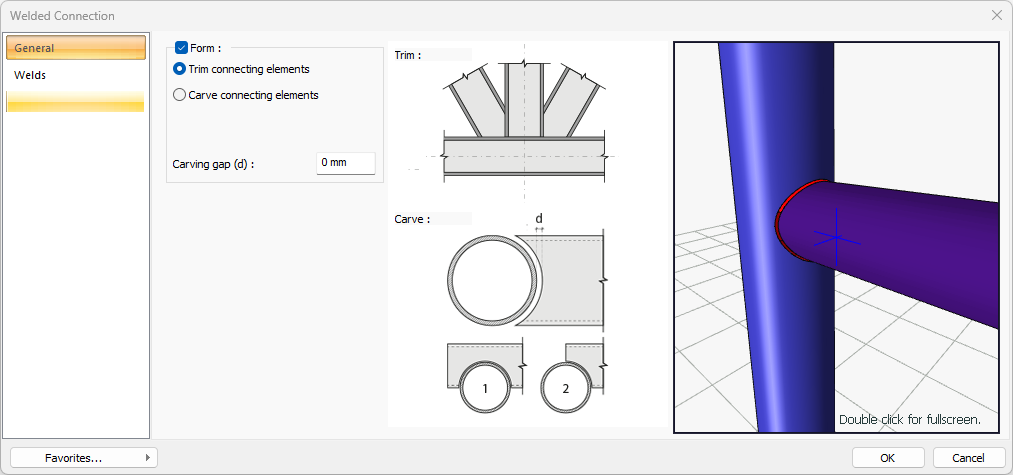Confirm the dialog with OK
The width and height of the screenshot is (1013, 475).
[x=887, y=458]
